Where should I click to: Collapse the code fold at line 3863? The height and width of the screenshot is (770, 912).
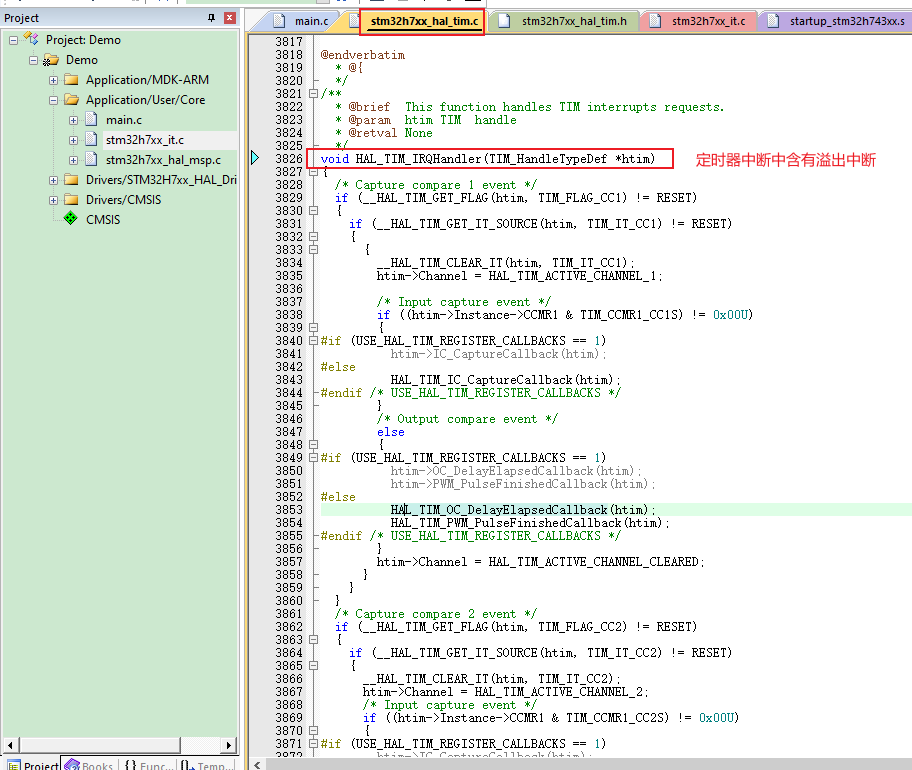coord(314,640)
